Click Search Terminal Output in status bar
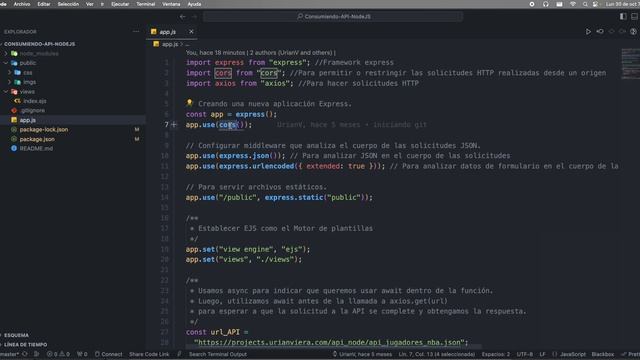This screenshot has height=360, width=640. pyautogui.click(x=218, y=354)
